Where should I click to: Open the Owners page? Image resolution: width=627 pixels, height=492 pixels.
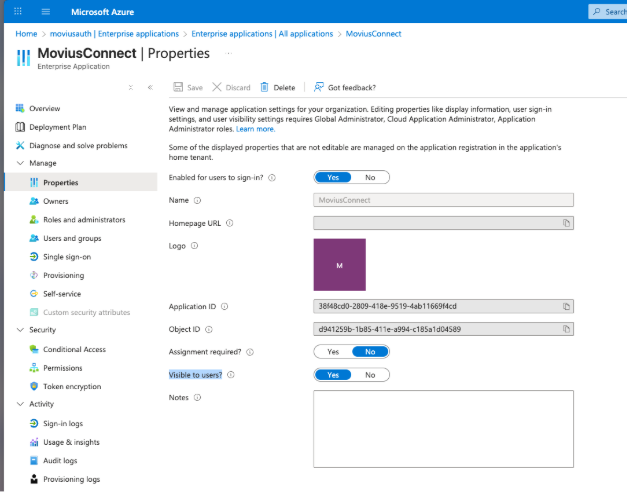point(56,201)
